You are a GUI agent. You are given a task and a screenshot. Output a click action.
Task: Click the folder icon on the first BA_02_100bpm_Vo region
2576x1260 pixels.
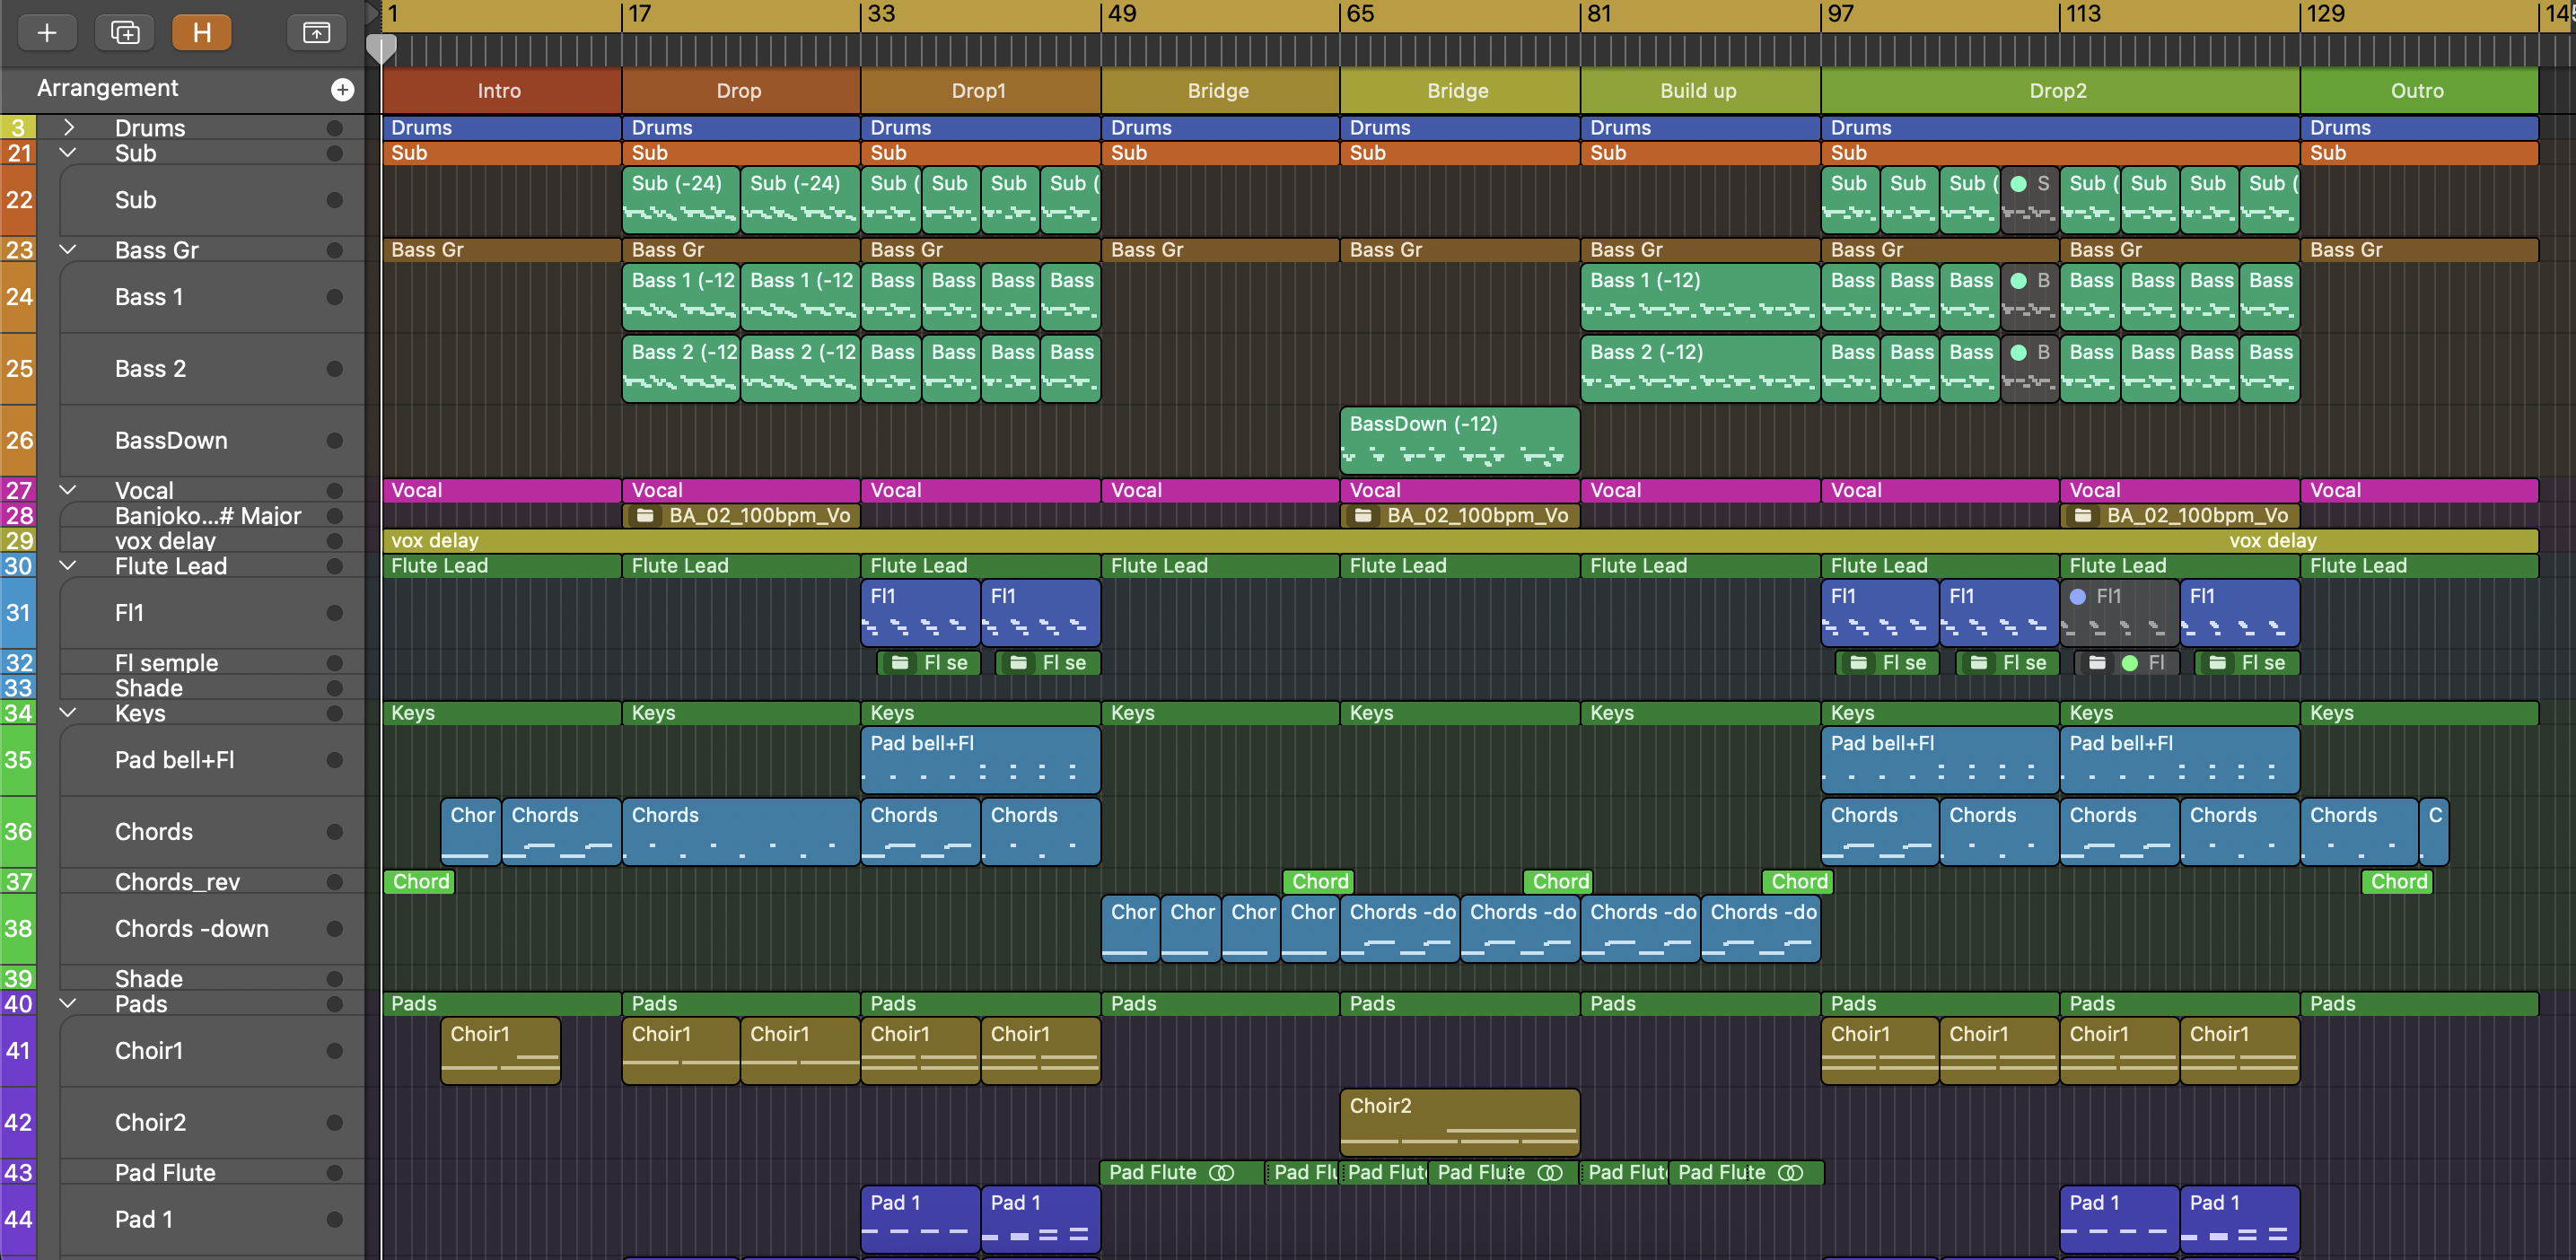pyautogui.click(x=645, y=516)
